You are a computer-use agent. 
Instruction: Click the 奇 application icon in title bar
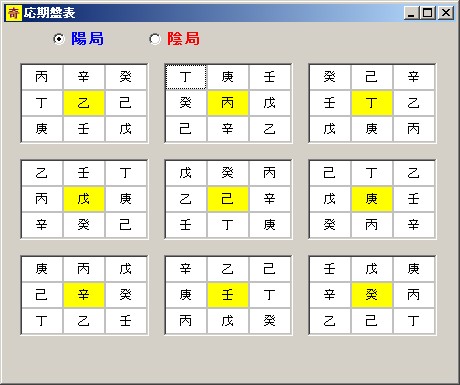coord(14,13)
